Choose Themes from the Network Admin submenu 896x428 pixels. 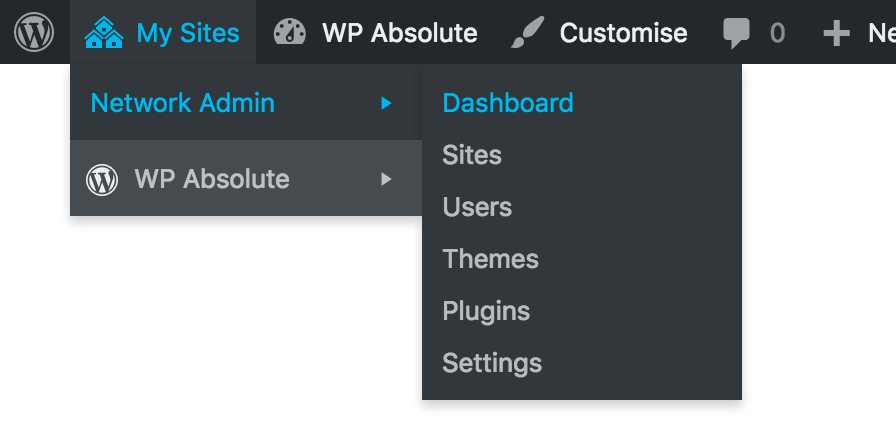[x=490, y=259]
